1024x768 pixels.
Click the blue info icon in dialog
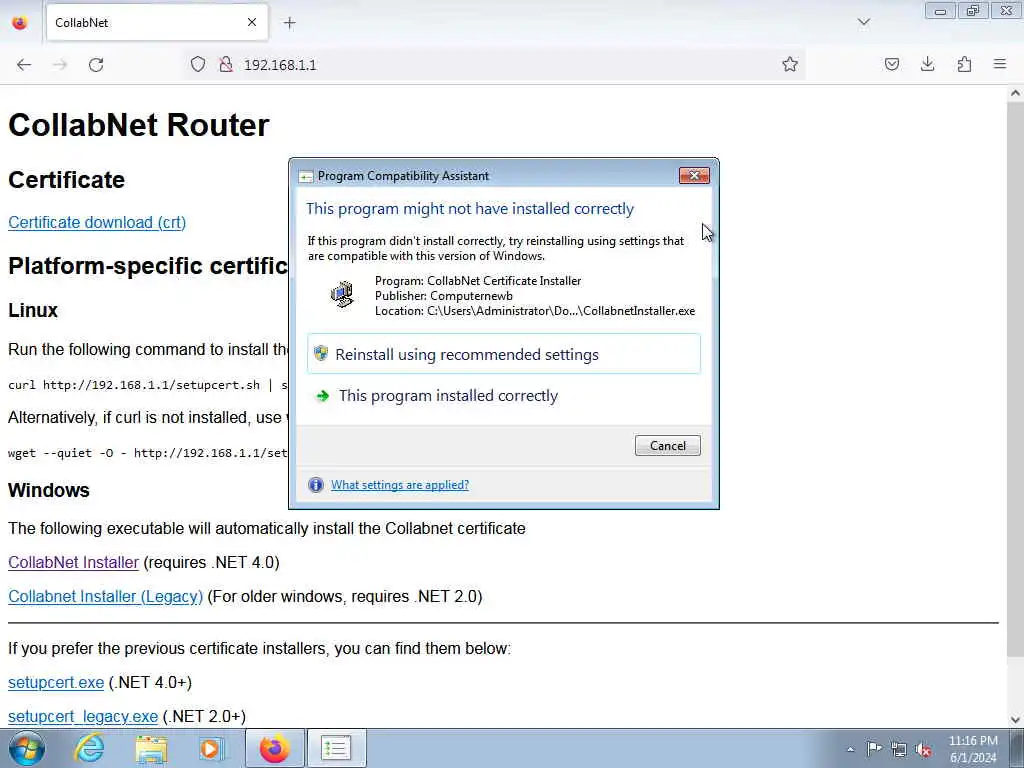pos(316,485)
